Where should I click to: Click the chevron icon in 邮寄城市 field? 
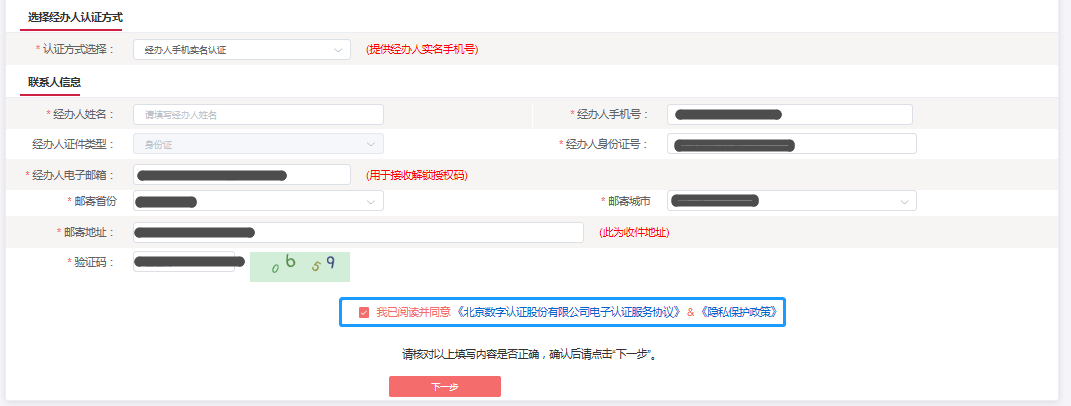(x=904, y=202)
